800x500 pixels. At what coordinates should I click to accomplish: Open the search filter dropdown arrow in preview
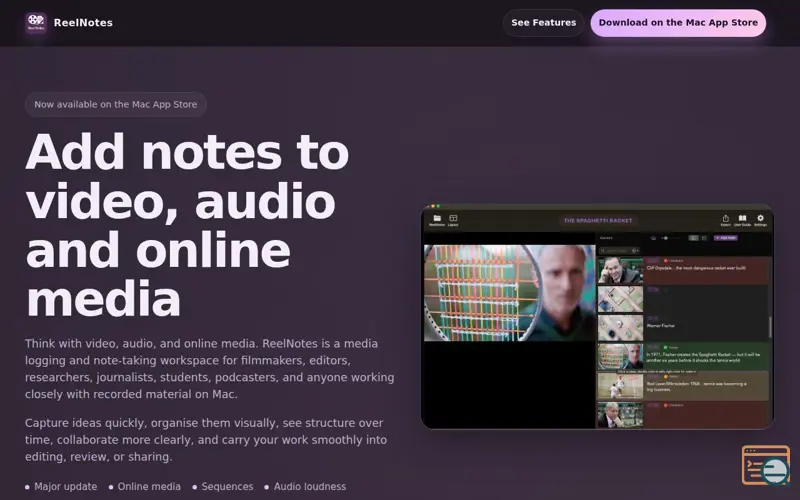click(636, 251)
